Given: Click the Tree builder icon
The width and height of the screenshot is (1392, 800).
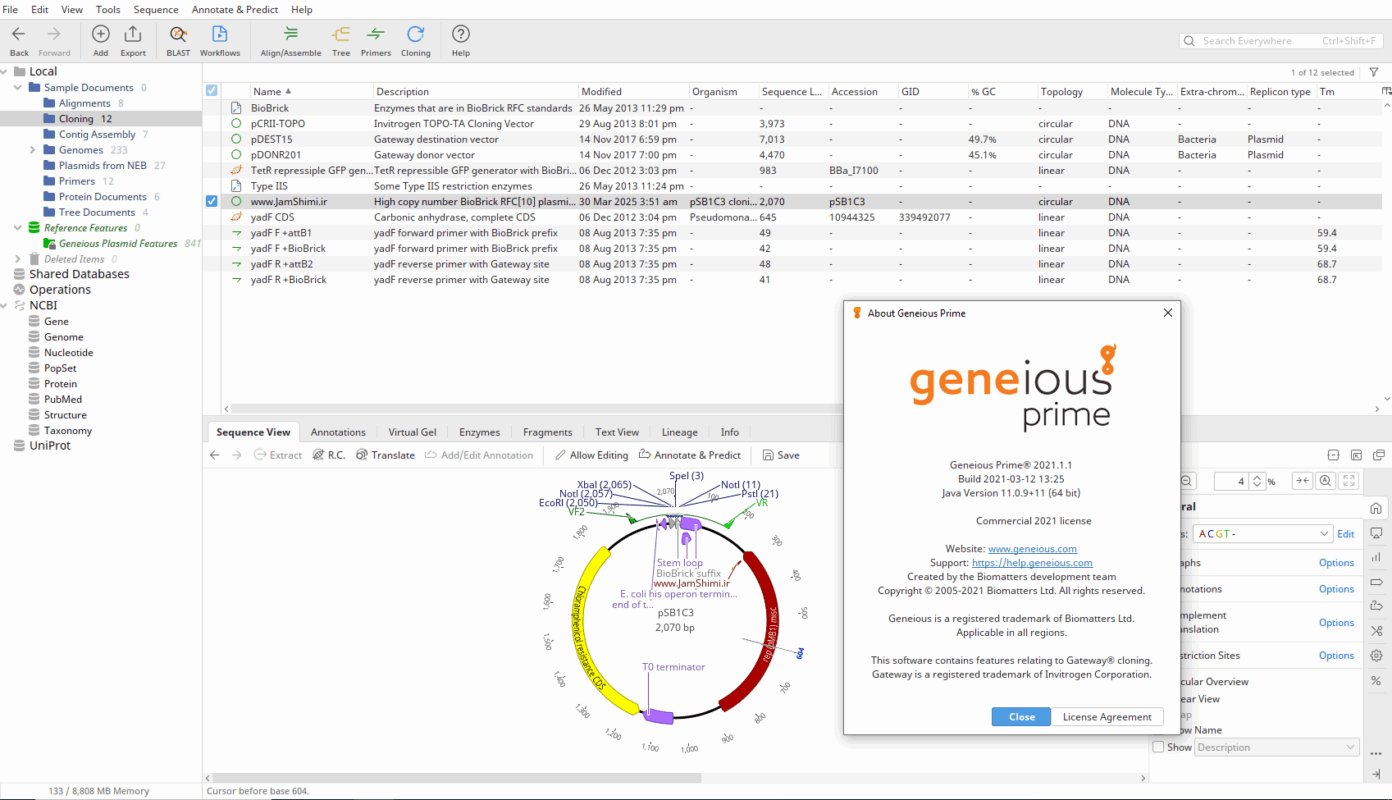Looking at the screenshot, I should coord(341,41).
